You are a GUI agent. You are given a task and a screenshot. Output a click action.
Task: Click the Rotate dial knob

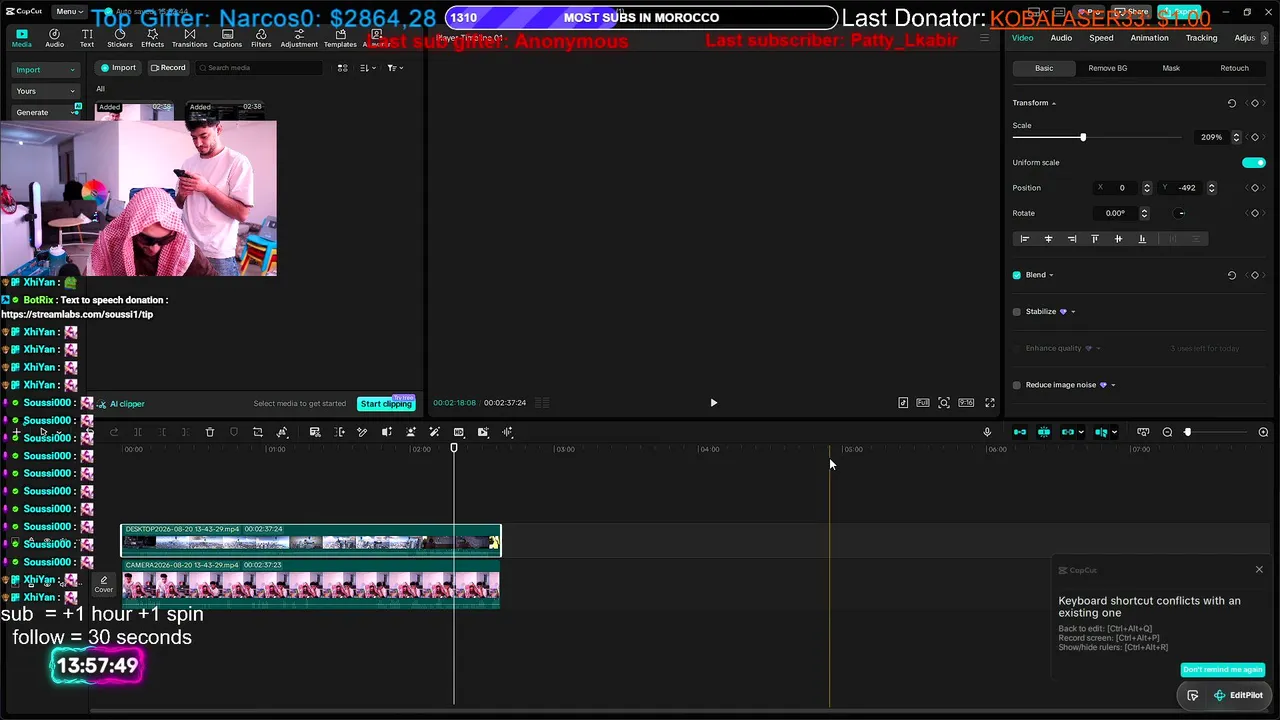[x=1181, y=213]
